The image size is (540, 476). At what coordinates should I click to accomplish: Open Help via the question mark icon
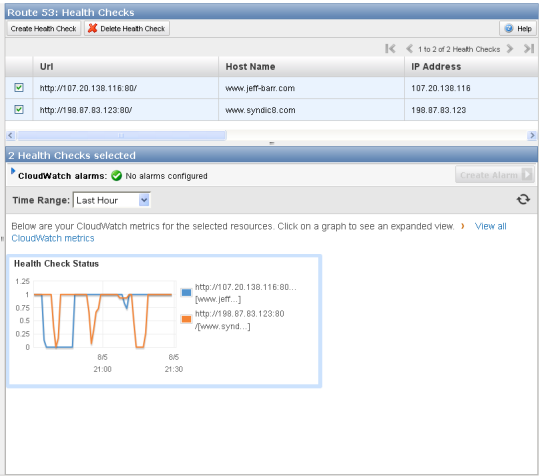tap(509, 29)
